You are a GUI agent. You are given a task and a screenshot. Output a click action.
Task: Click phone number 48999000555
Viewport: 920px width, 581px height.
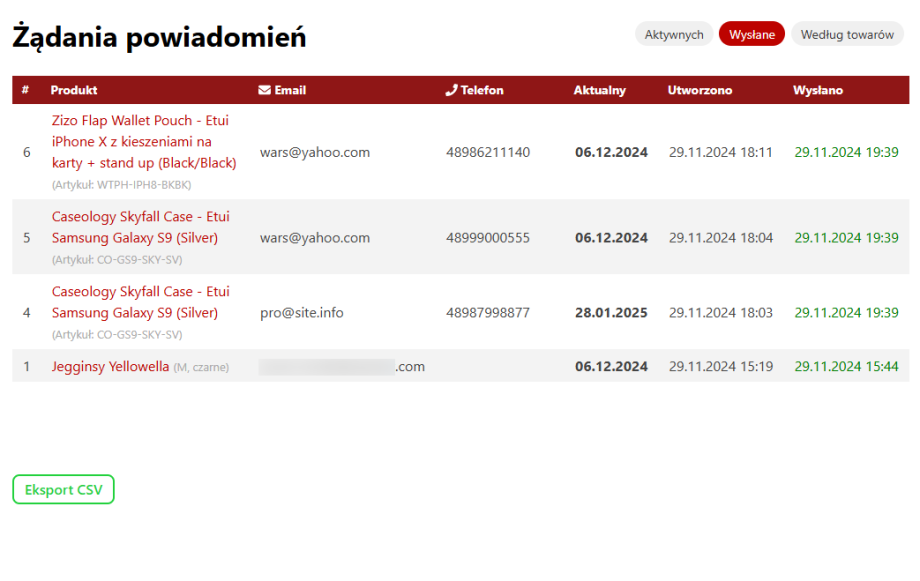click(x=488, y=238)
